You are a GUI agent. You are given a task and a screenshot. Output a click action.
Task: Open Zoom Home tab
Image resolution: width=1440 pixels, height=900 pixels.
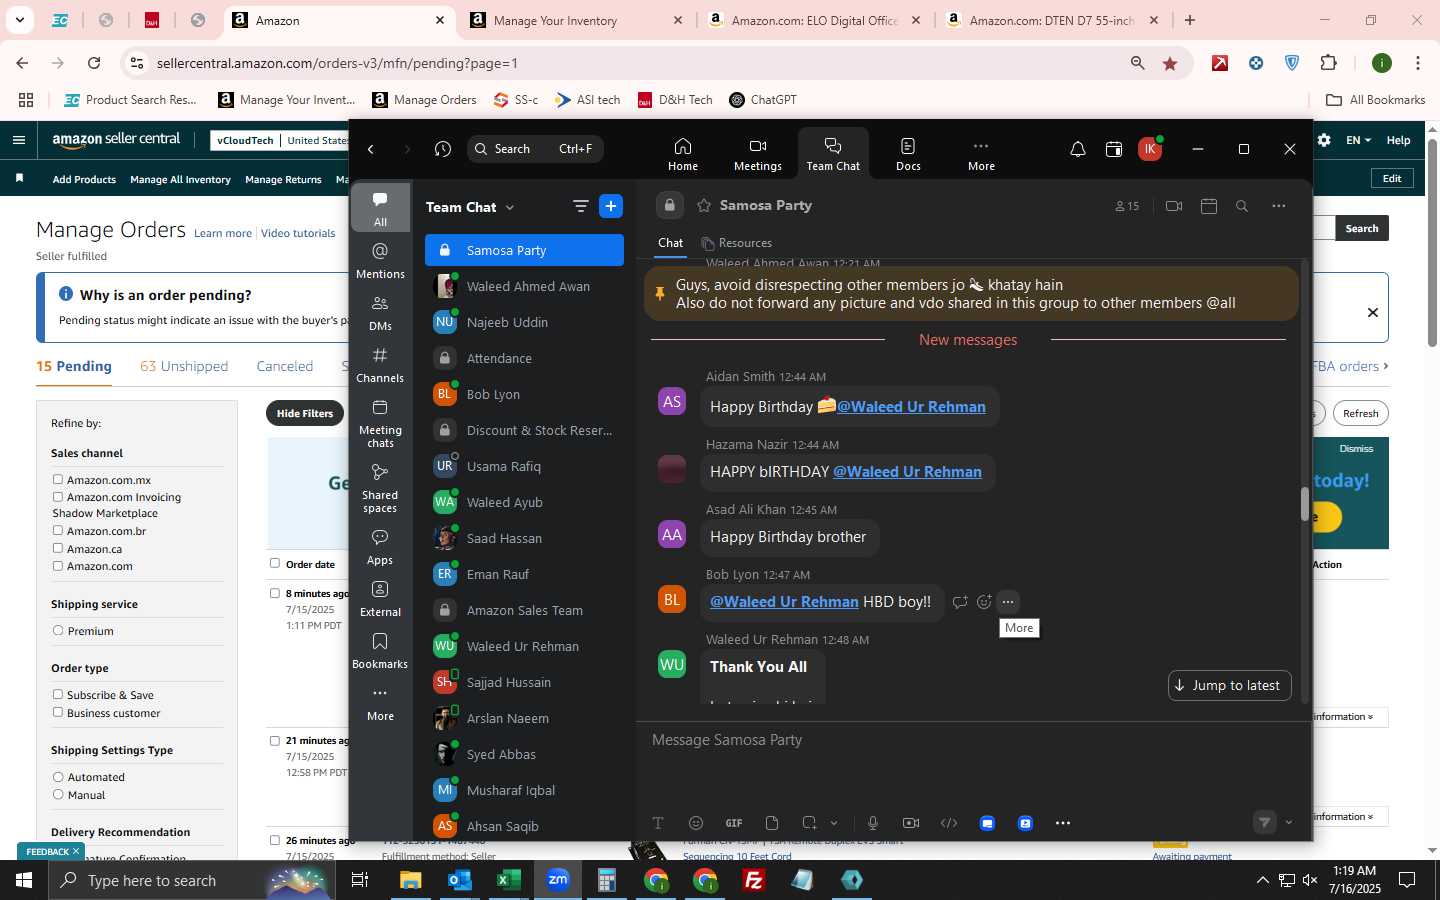click(x=683, y=154)
